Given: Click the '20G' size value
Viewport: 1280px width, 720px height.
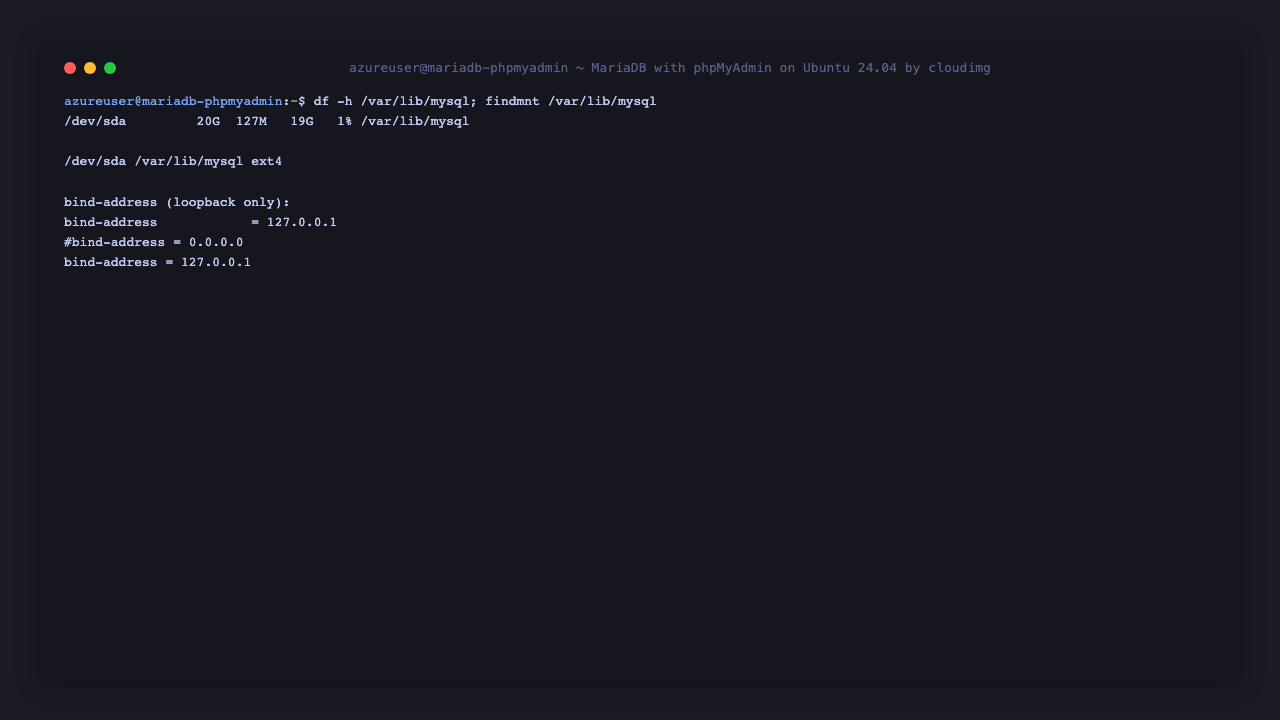Looking at the screenshot, I should pyautogui.click(x=208, y=122).
